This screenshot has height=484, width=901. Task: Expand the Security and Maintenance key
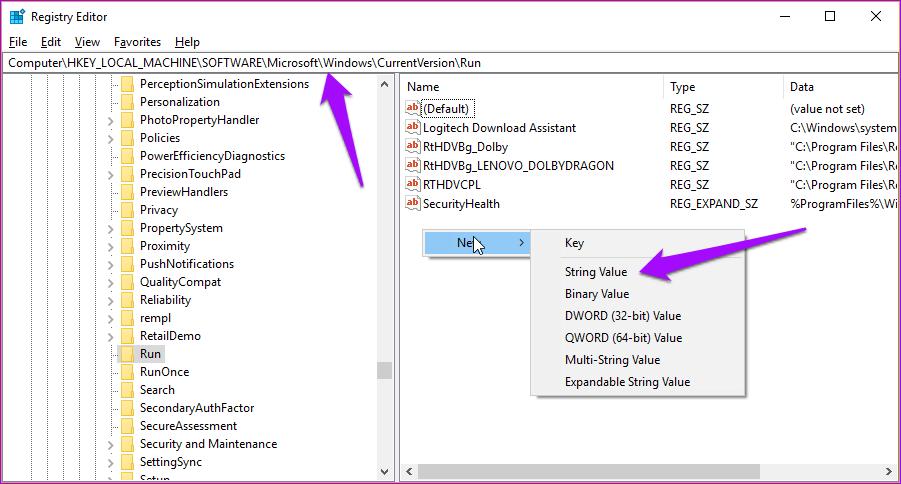pyautogui.click(x=110, y=444)
